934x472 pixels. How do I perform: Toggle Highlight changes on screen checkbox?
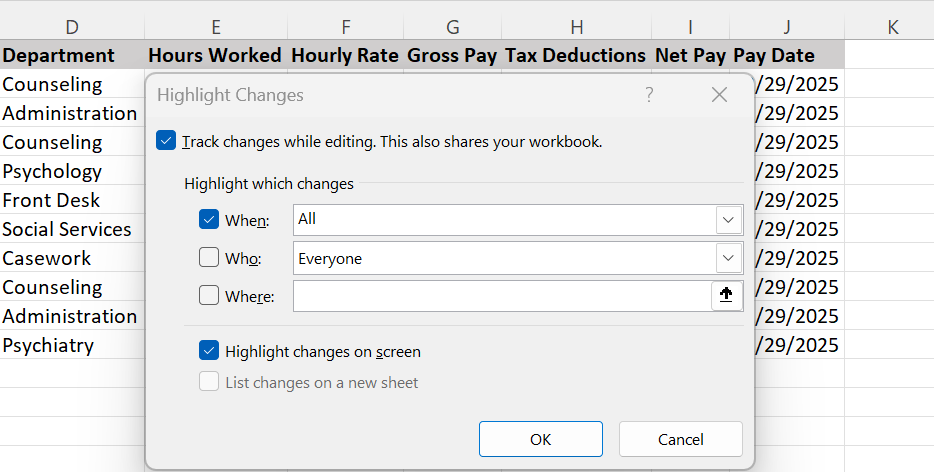pos(209,351)
